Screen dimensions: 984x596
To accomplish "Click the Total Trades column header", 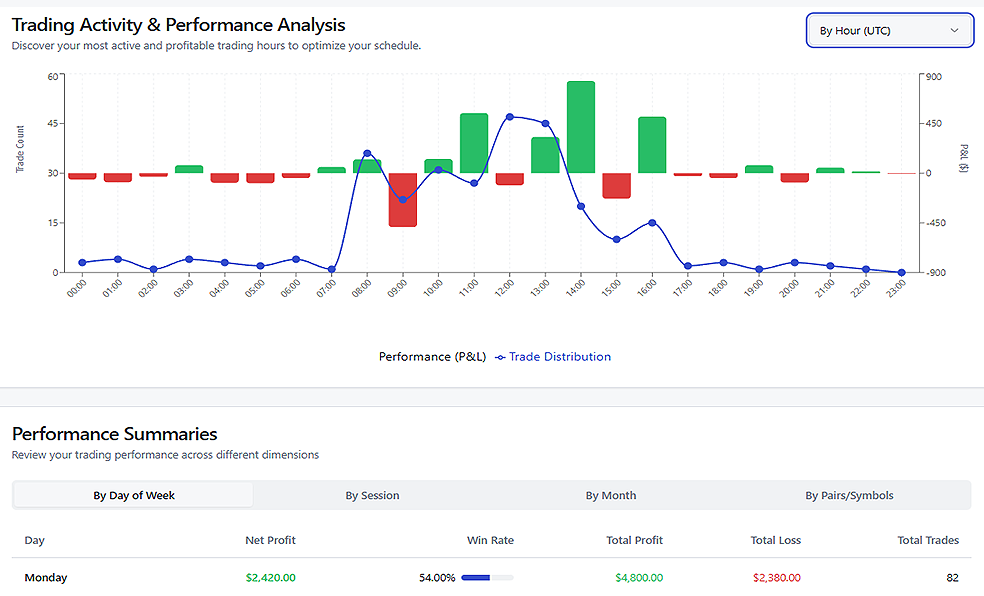I will point(927,540).
